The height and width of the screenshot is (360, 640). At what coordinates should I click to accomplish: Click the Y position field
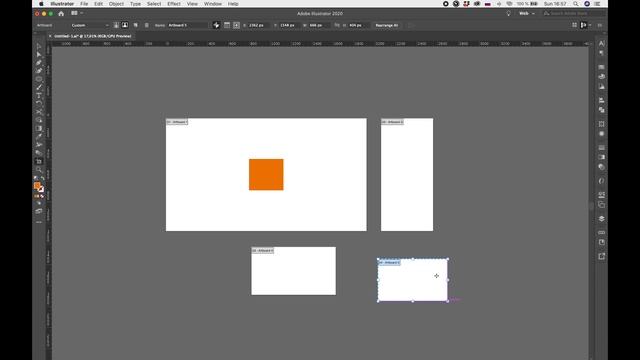(289, 25)
